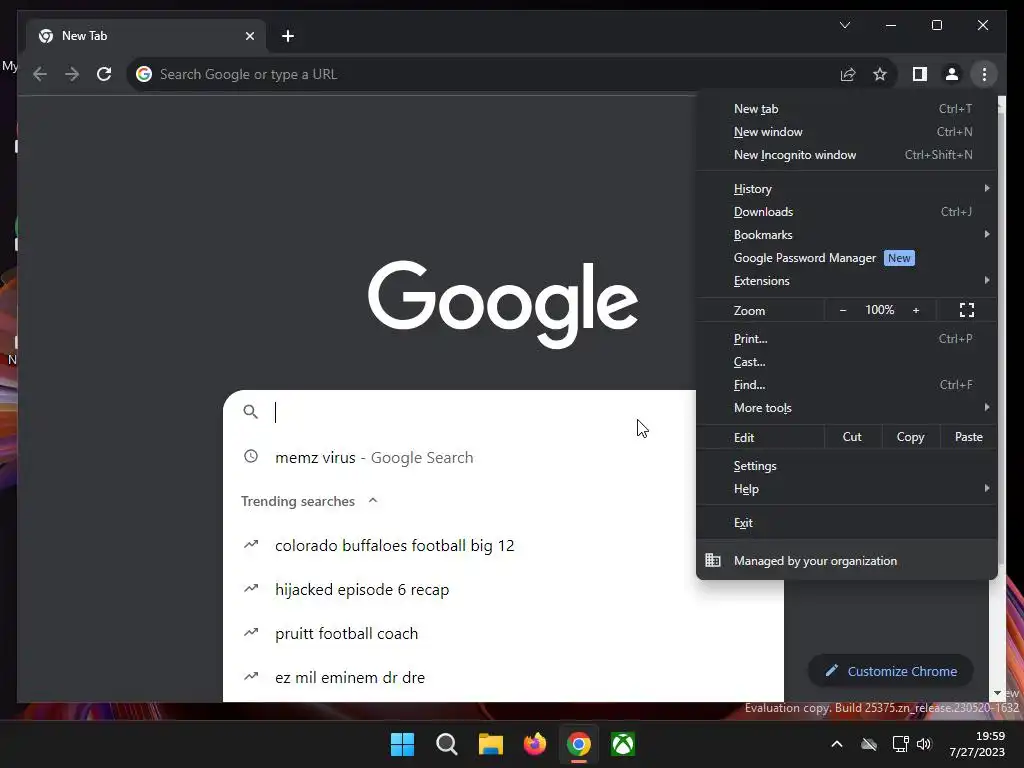Close the three-dot Chrome menu button
The height and width of the screenshot is (768, 1024).
tap(984, 74)
